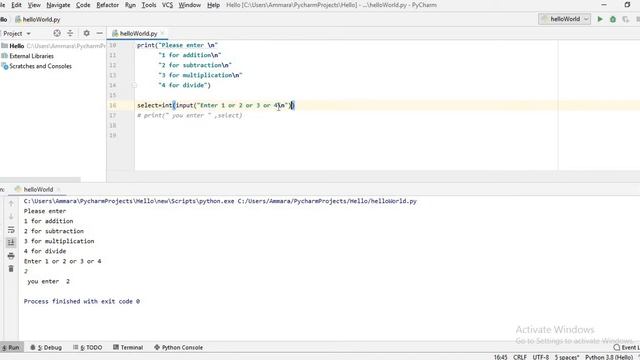Click down arrow in Run console sidebar
The height and width of the screenshot is (360, 640).
click(11, 216)
